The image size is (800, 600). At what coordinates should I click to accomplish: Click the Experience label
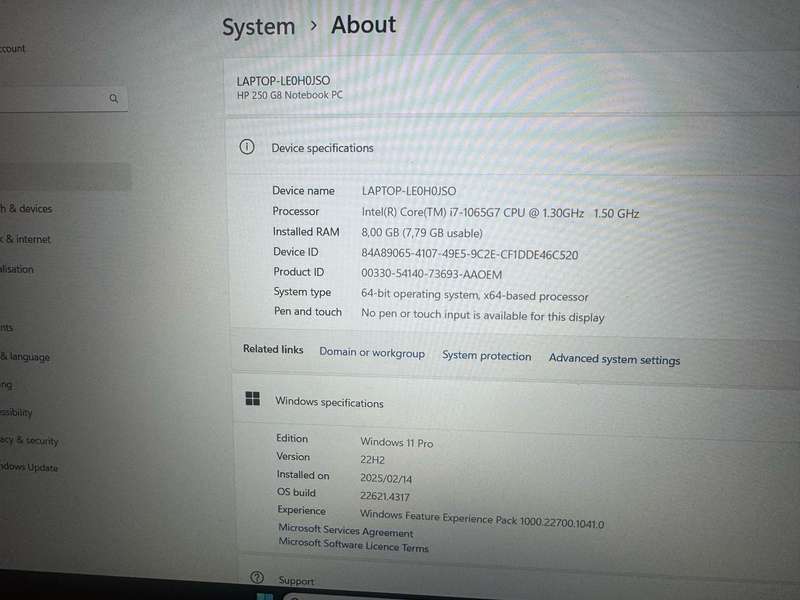pyautogui.click(x=302, y=510)
